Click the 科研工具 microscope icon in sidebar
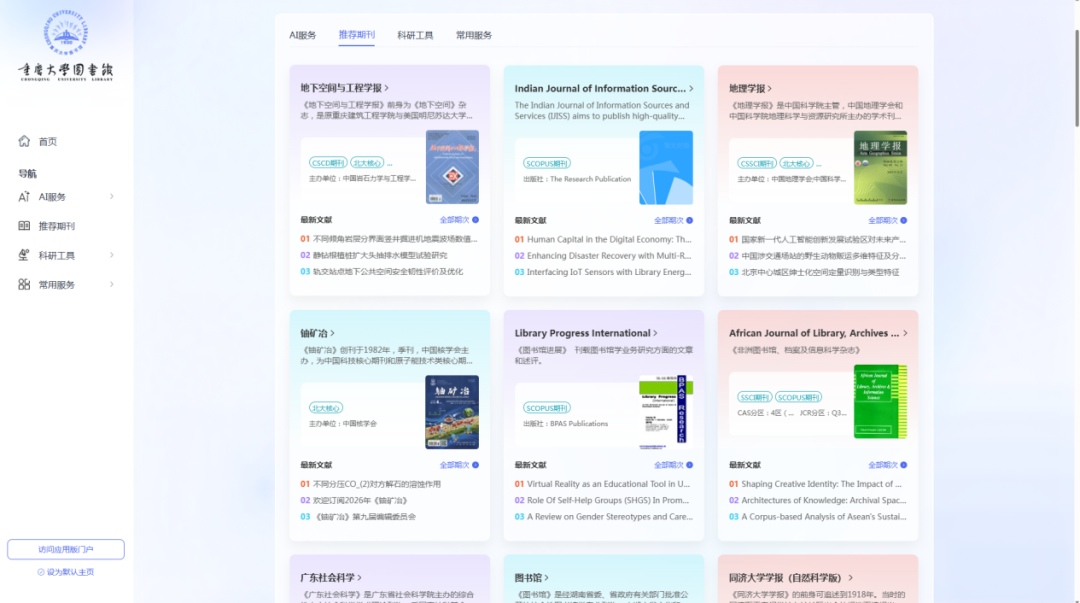1080x603 pixels. pos(24,255)
